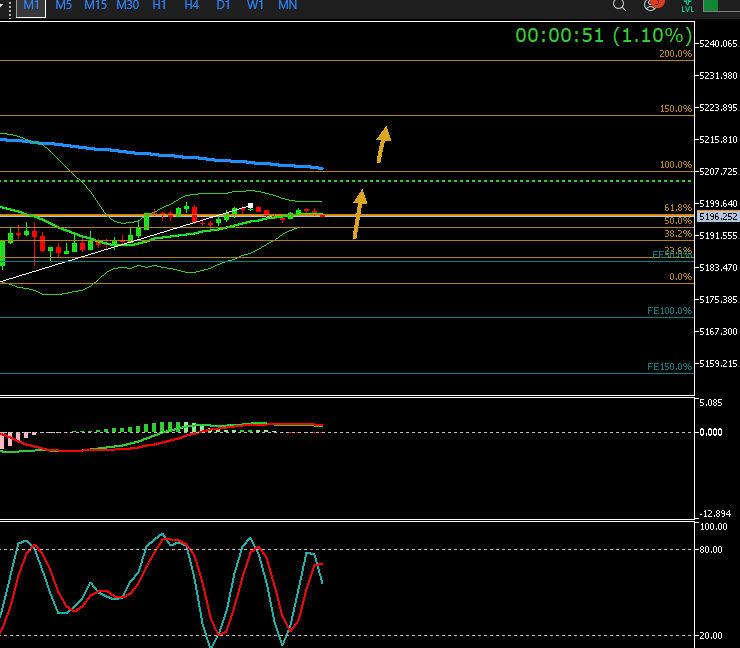The height and width of the screenshot is (648, 740).
Task: Click the 200.0% Fibonacci level label
Action: [x=675, y=54]
